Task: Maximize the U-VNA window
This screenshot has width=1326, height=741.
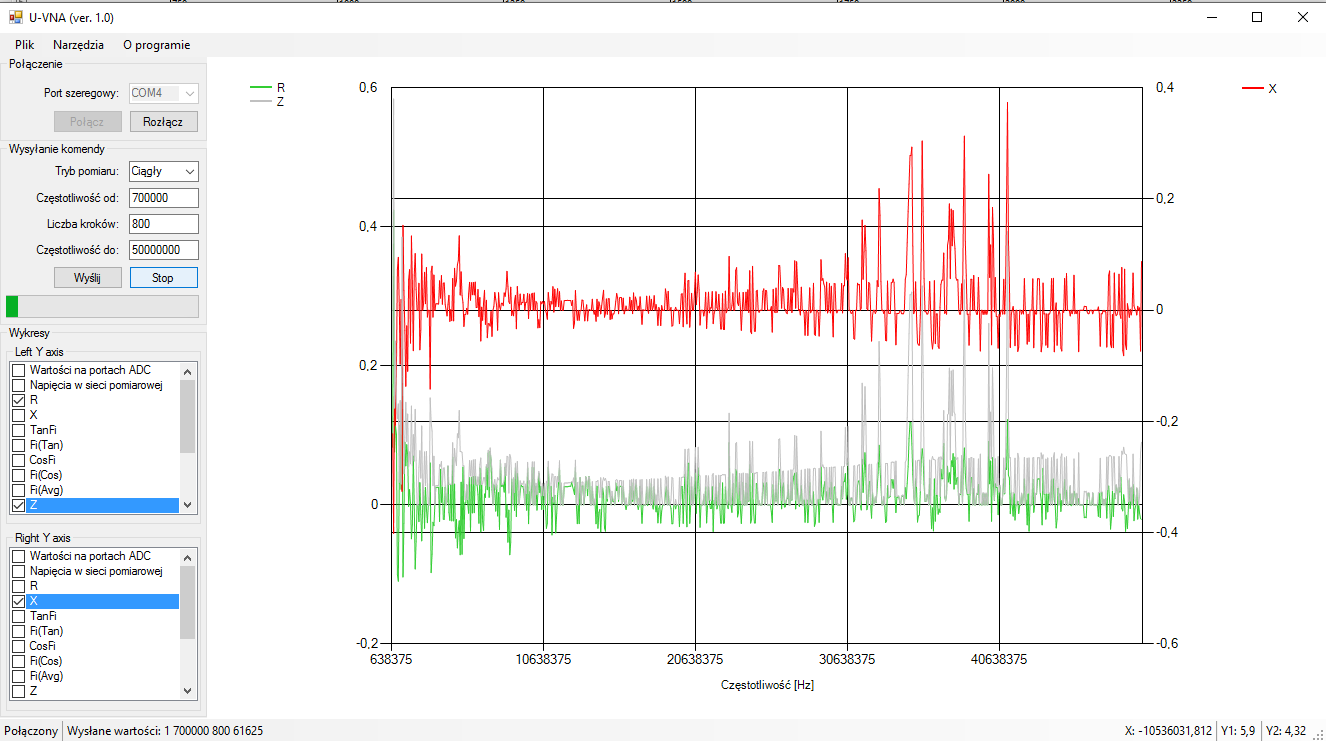Action: (x=1257, y=17)
